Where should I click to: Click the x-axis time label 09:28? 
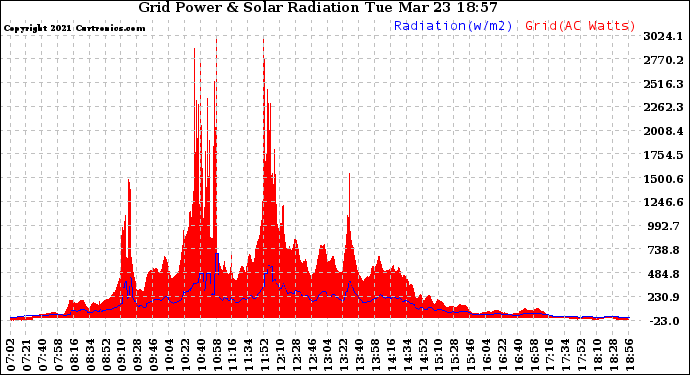pyautogui.click(x=138, y=355)
